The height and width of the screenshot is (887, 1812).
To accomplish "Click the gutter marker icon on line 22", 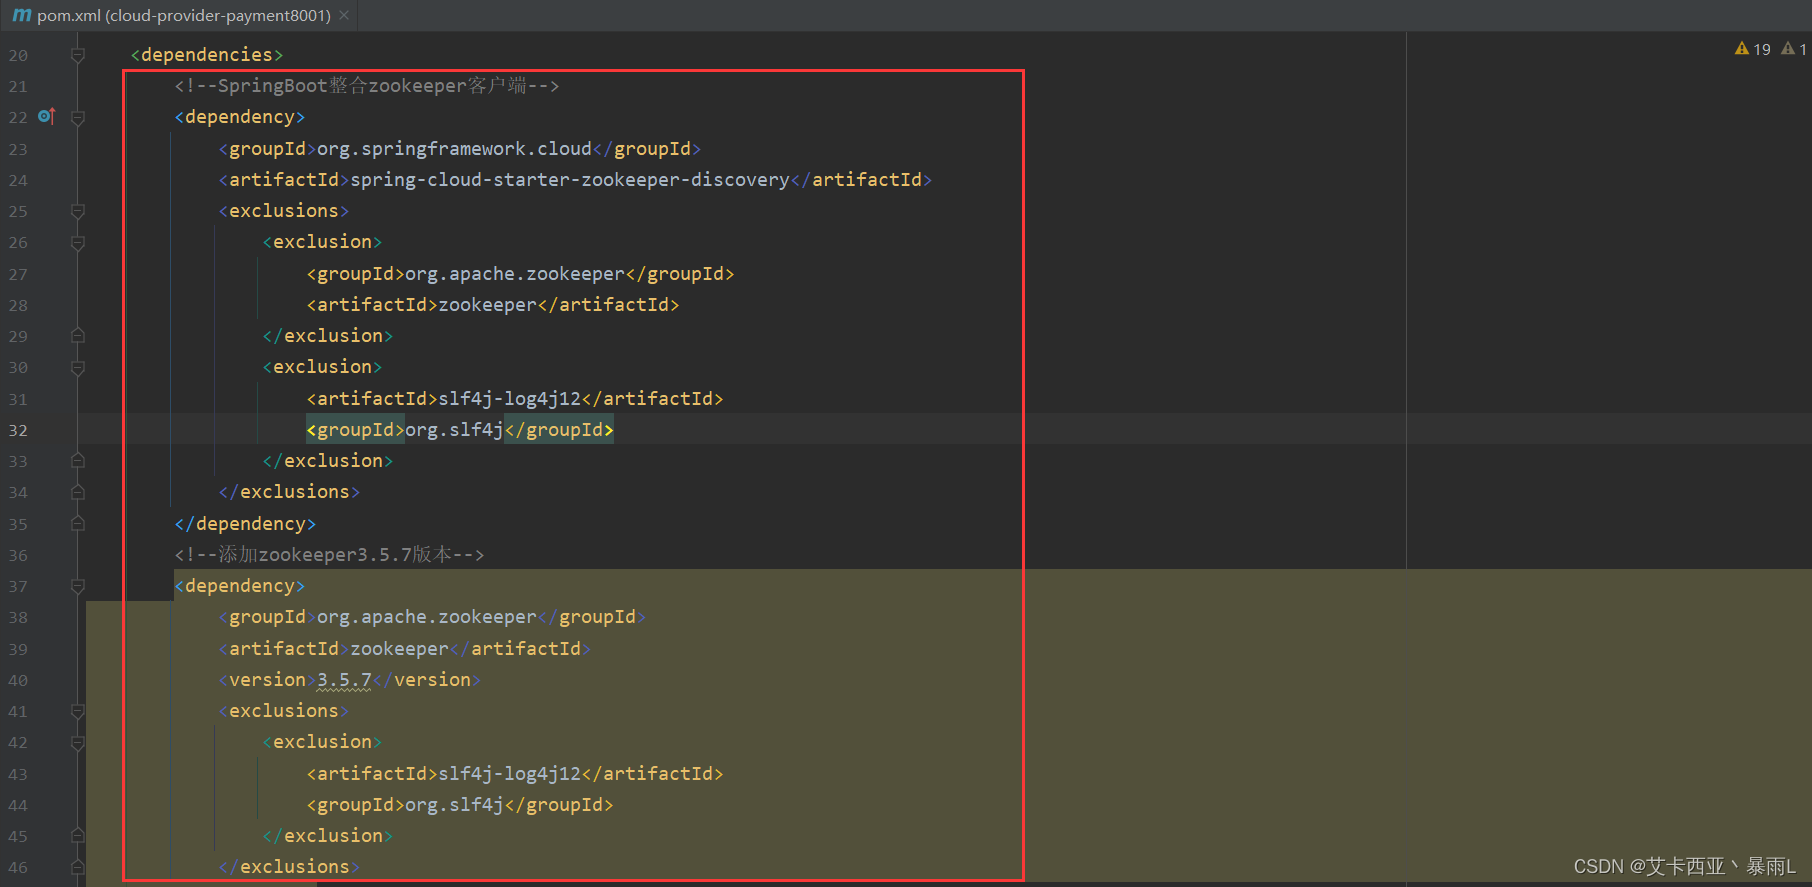I will pos(46,116).
